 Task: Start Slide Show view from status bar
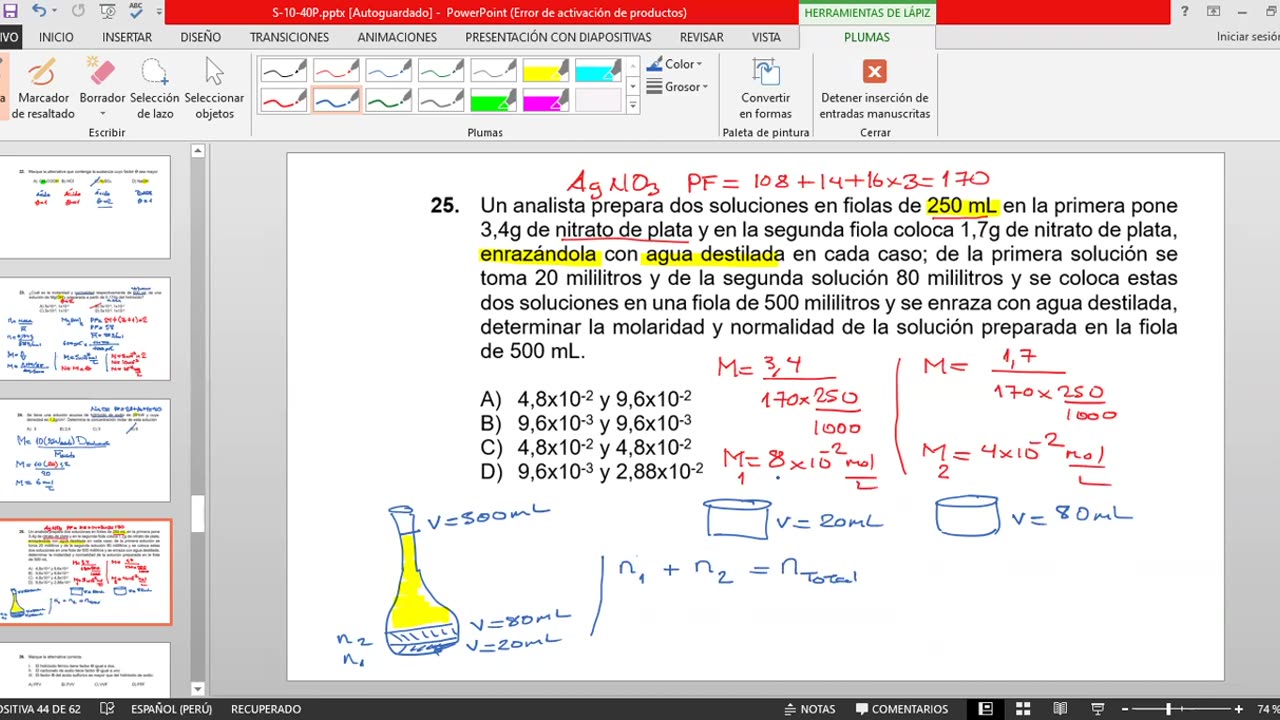pos(1097,709)
